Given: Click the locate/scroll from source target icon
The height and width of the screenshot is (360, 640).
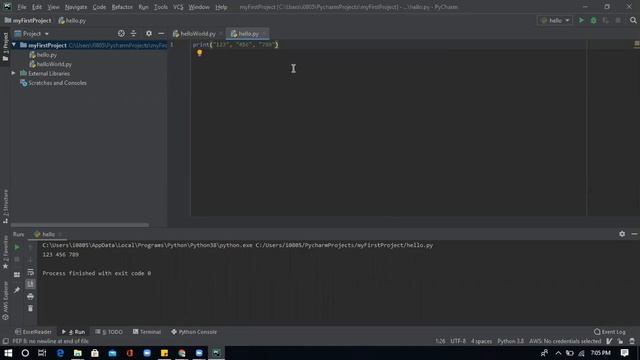Looking at the screenshot, I should click(x=121, y=33).
